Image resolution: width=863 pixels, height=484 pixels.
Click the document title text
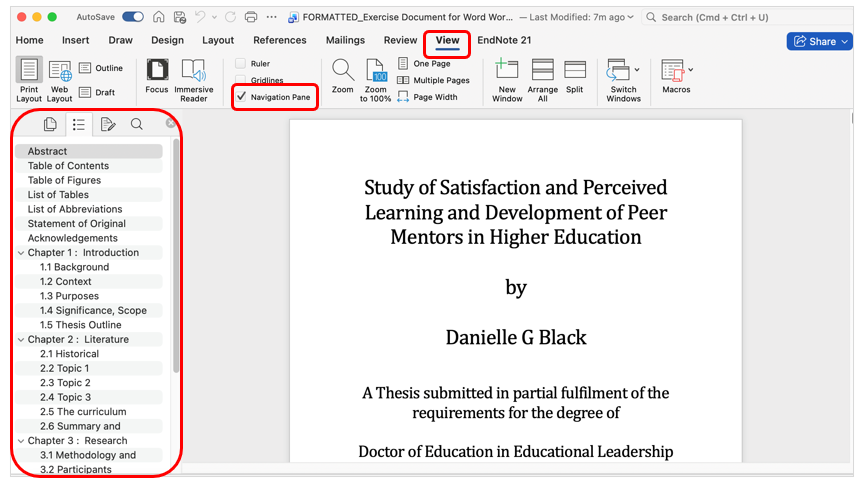[516, 213]
